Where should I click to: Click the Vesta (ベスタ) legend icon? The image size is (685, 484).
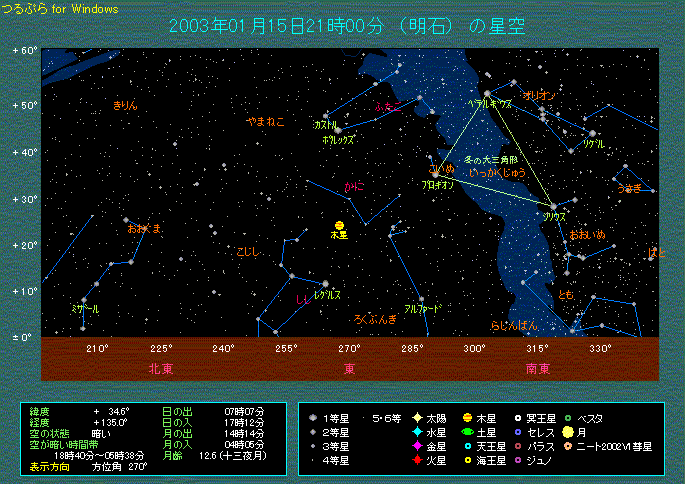[x=569, y=418]
